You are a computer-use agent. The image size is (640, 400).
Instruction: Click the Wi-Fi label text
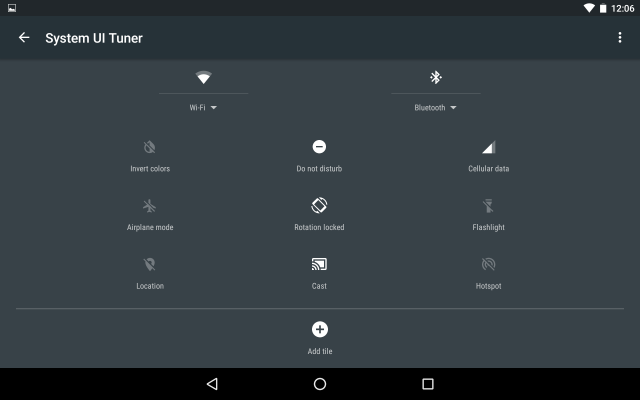(x=198, y=108)
